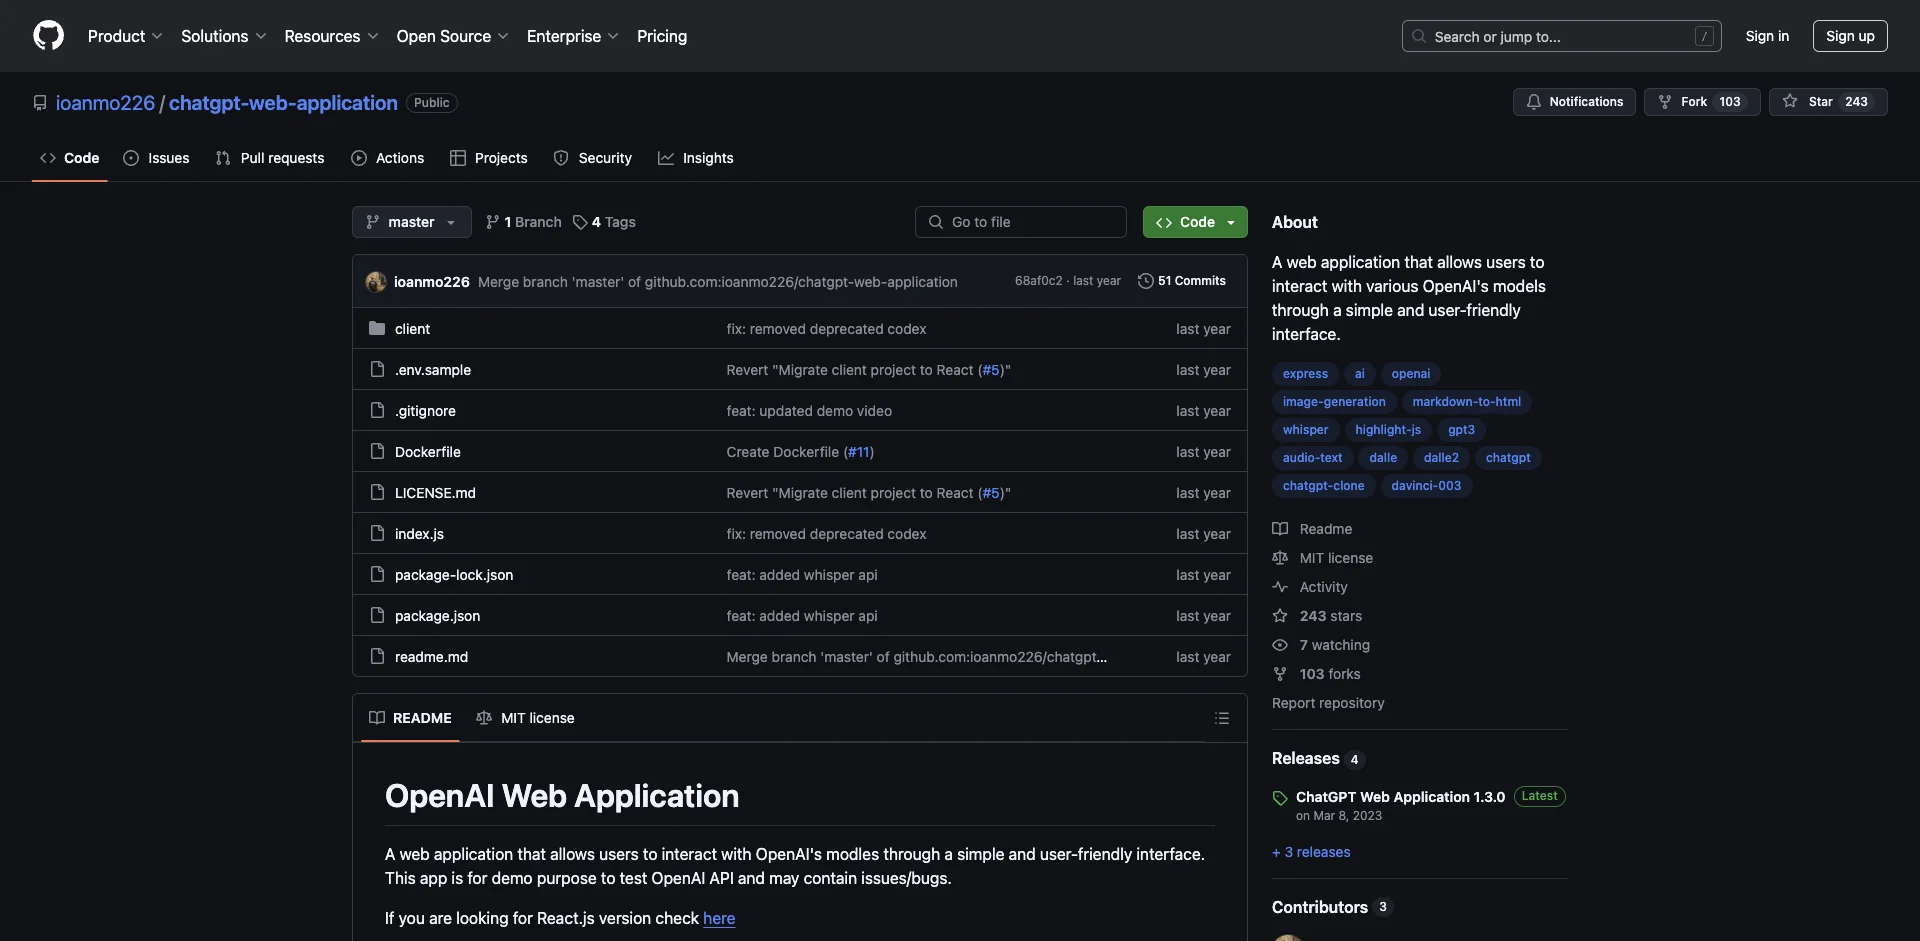Viewport: 1920px width, 941px height.
Task: Click the repository icon before ioanmo226
Action: pyautogui.click(x=40, y=103)
